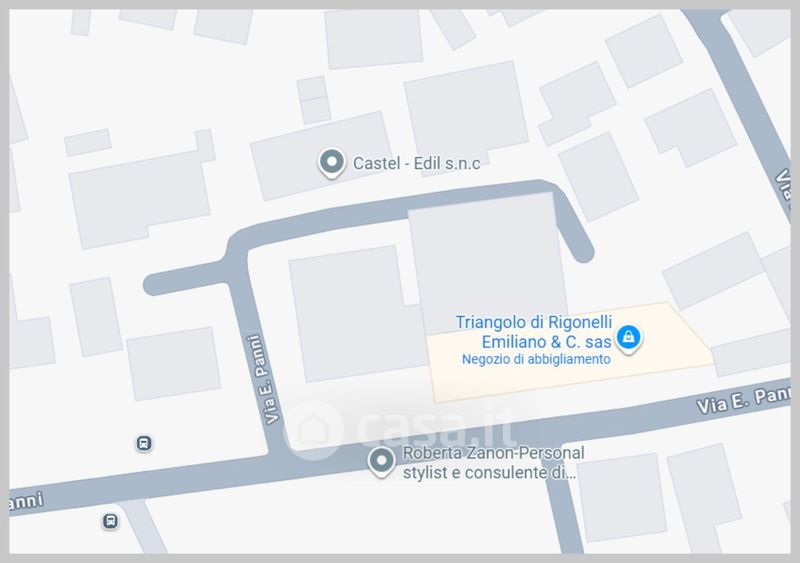Click the Via E. Panni label at right

click(743, 400)
